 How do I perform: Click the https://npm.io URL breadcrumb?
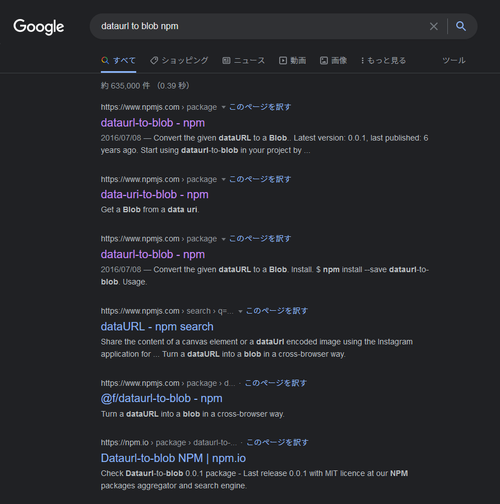(x=169, y=443)
